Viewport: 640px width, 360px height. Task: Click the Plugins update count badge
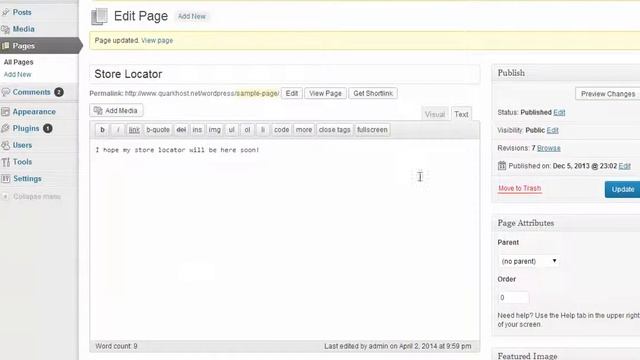pos(47,129)
